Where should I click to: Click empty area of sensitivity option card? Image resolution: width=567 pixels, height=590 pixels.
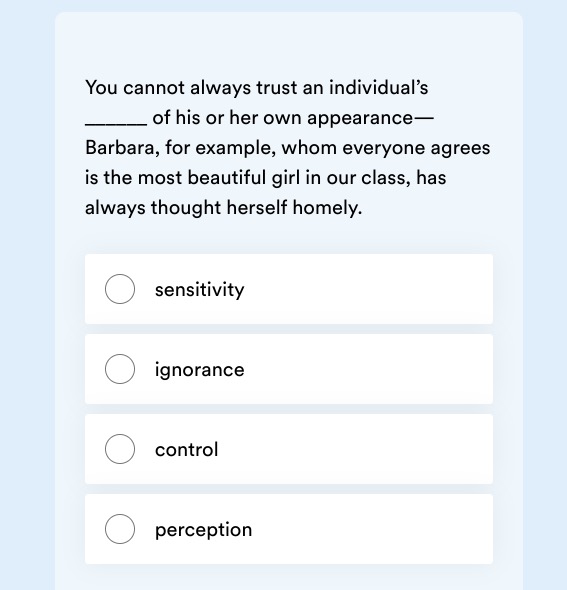point(369,289)
